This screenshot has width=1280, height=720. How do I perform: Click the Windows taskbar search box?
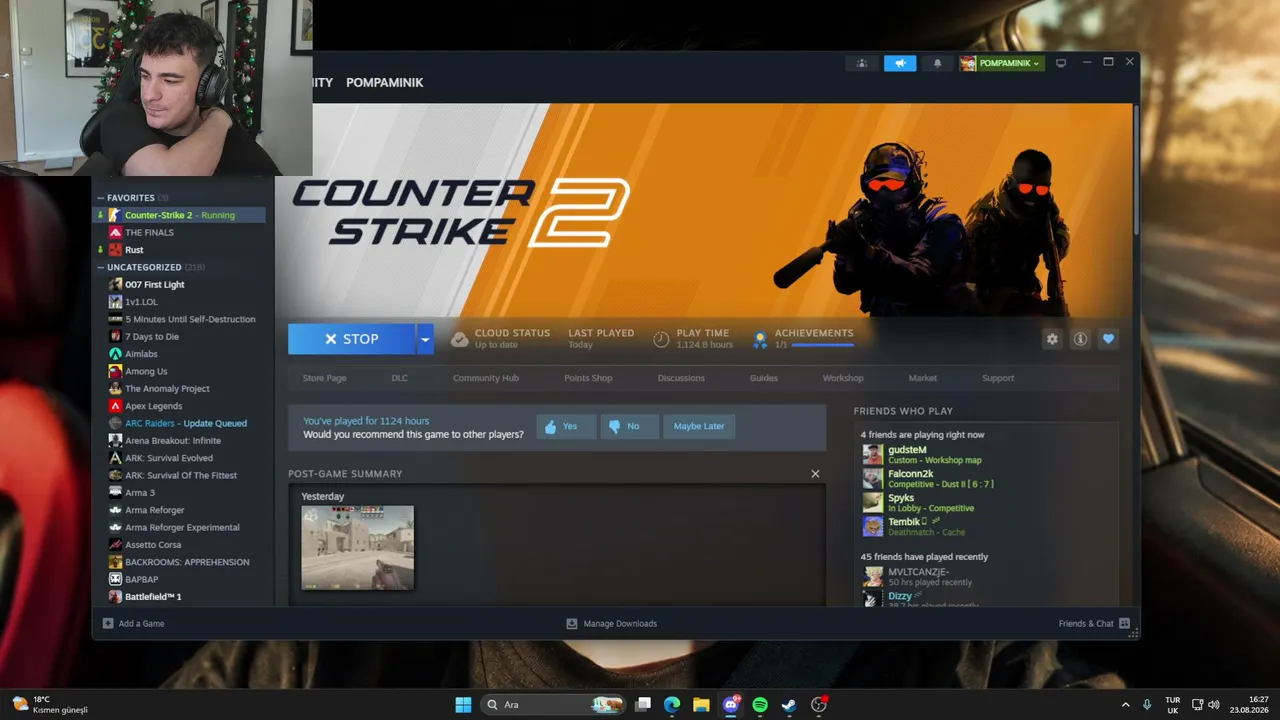click(554, 705)
